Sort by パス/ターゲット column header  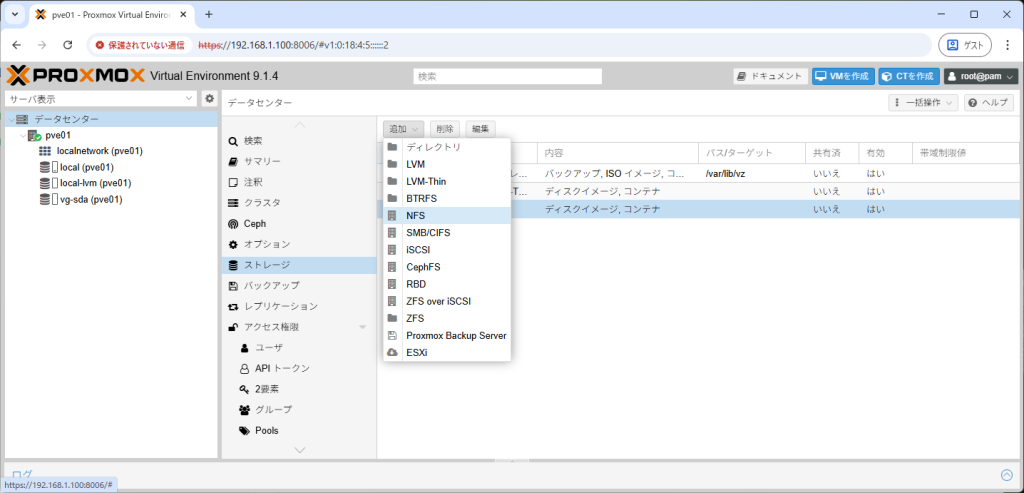tap(752, 153)
